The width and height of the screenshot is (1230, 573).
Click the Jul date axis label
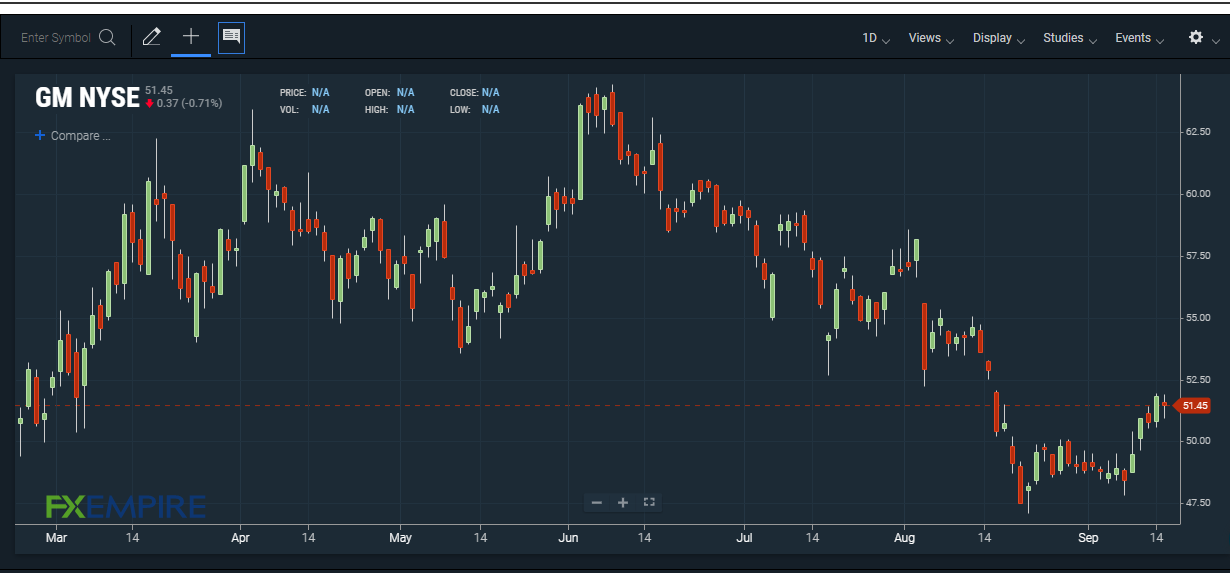pyautogui.click(x=746, y=538)
